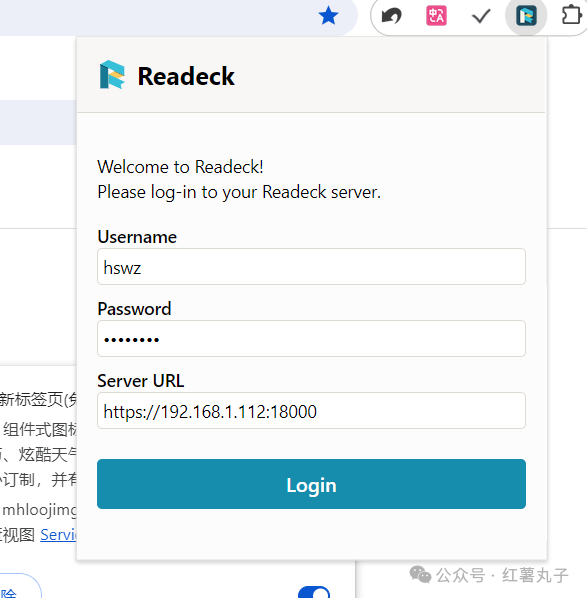The image size is (587, 598).
Task: Click the curved back-arrow extension icon
Action: coord(392,16)
